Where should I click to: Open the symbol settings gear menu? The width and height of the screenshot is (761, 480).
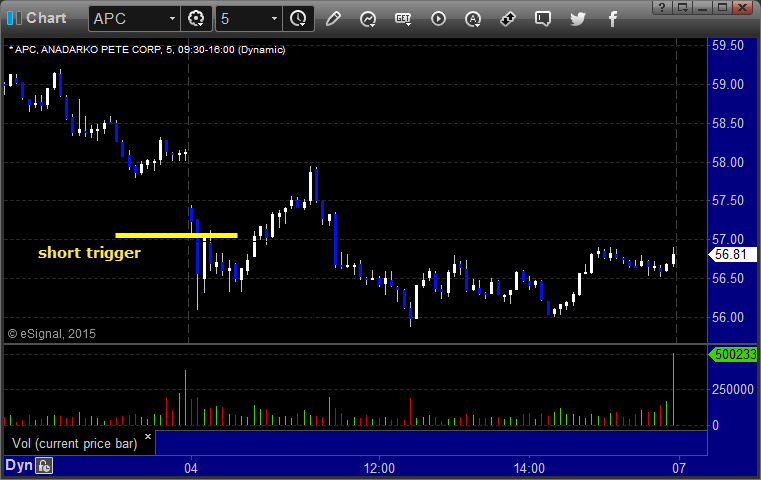click(x=196, y=19)
